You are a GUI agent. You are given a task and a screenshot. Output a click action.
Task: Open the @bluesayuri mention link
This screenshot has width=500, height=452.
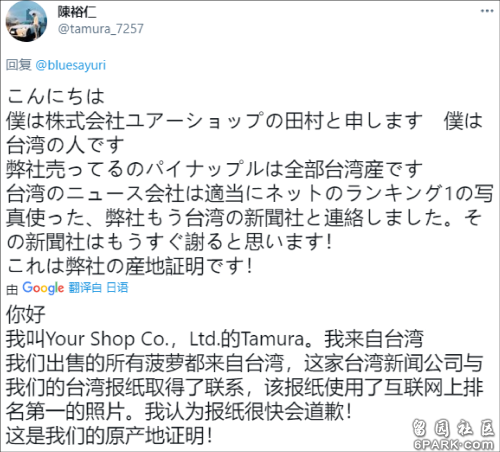pos(70,65)
